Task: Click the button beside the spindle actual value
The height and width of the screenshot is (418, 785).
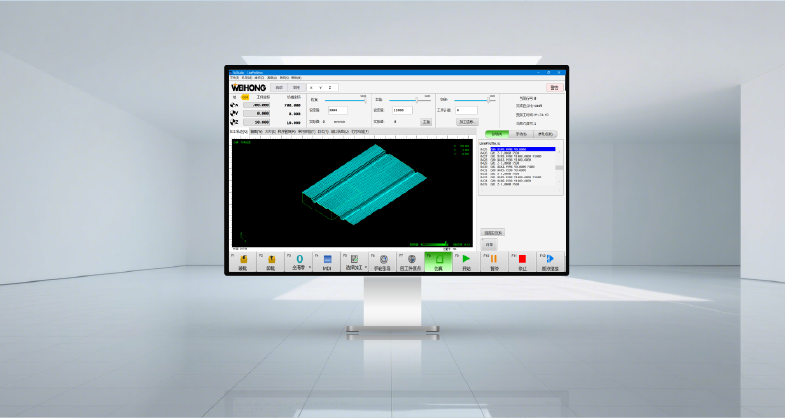Action: [x=425, y=121]
